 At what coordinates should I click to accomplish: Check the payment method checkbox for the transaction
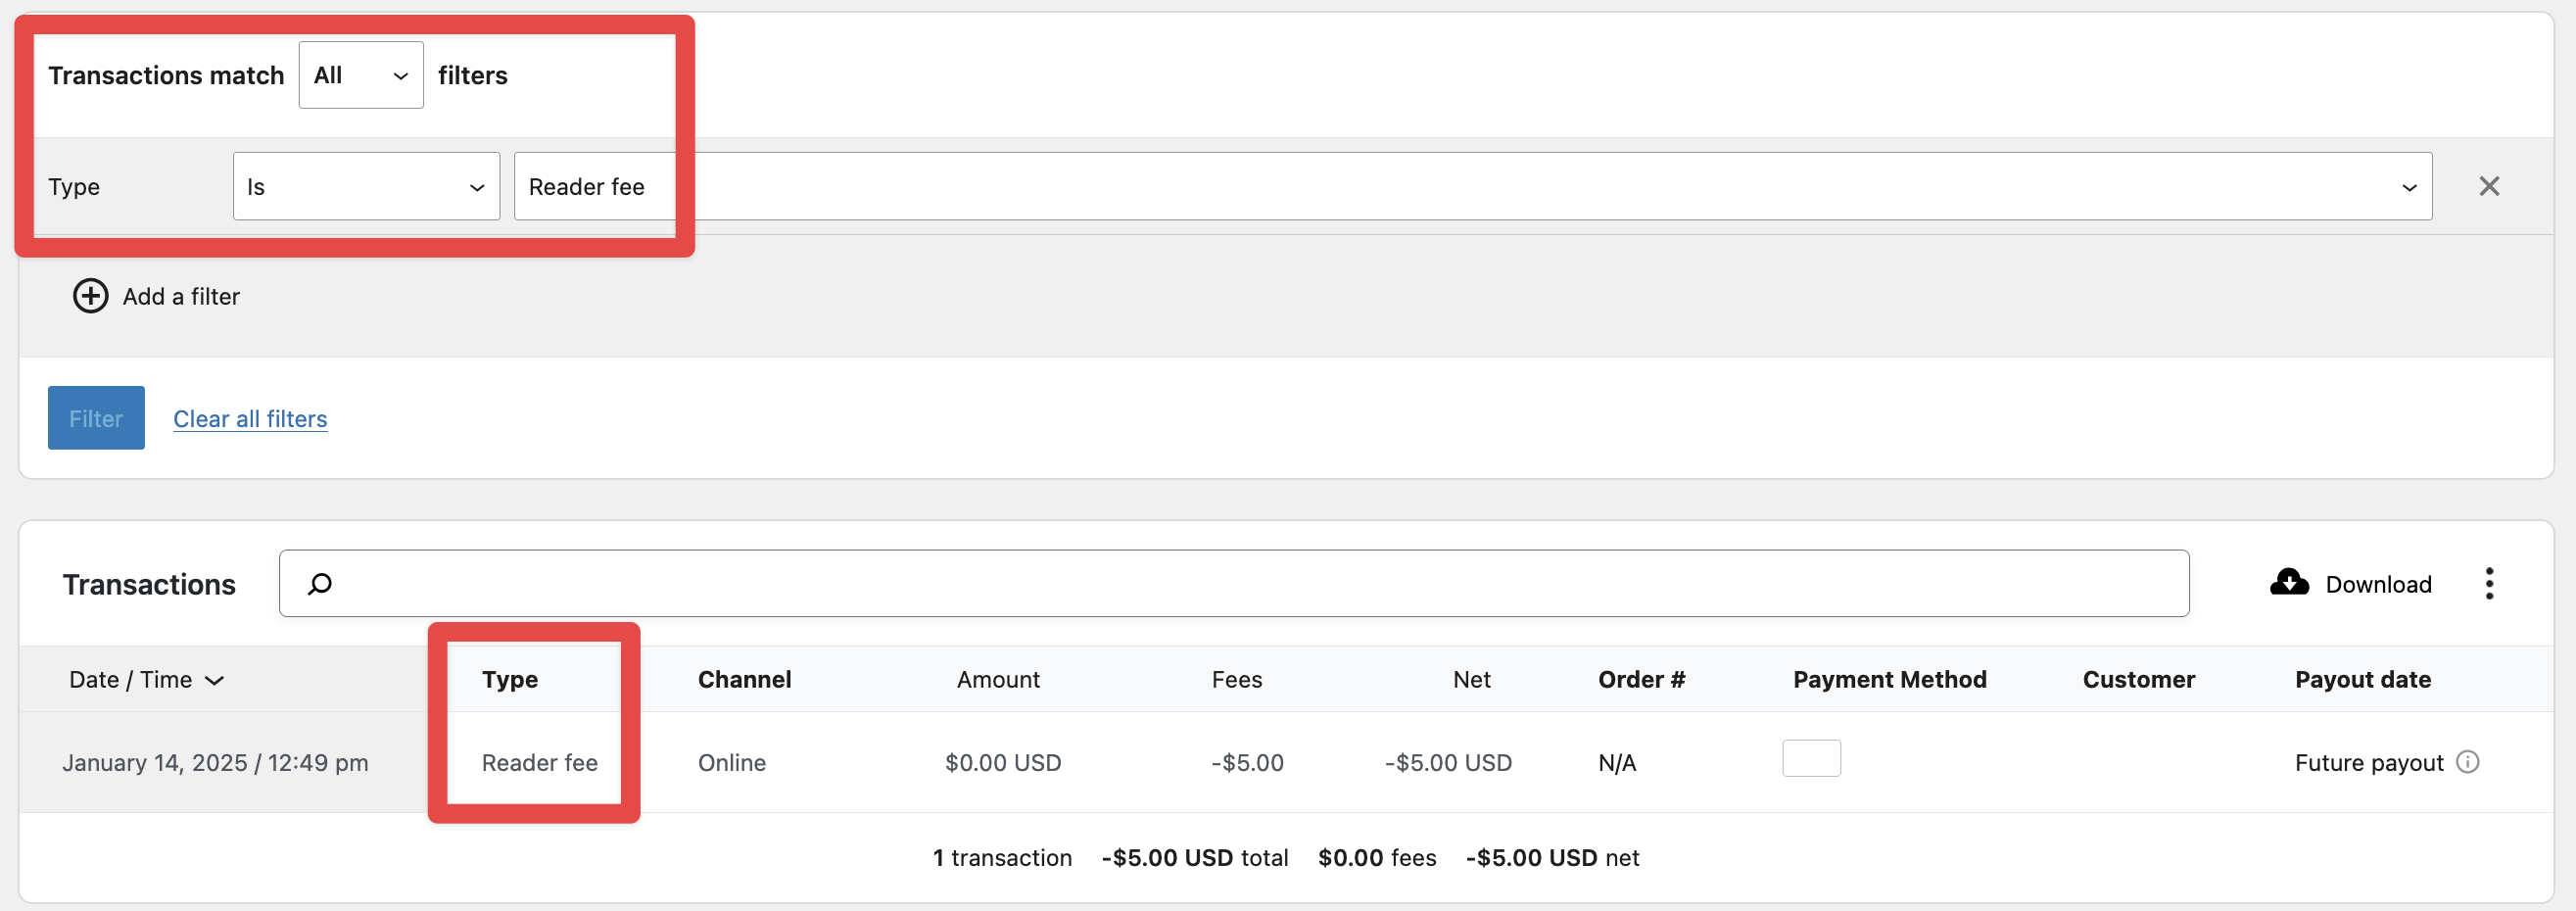1811,758
